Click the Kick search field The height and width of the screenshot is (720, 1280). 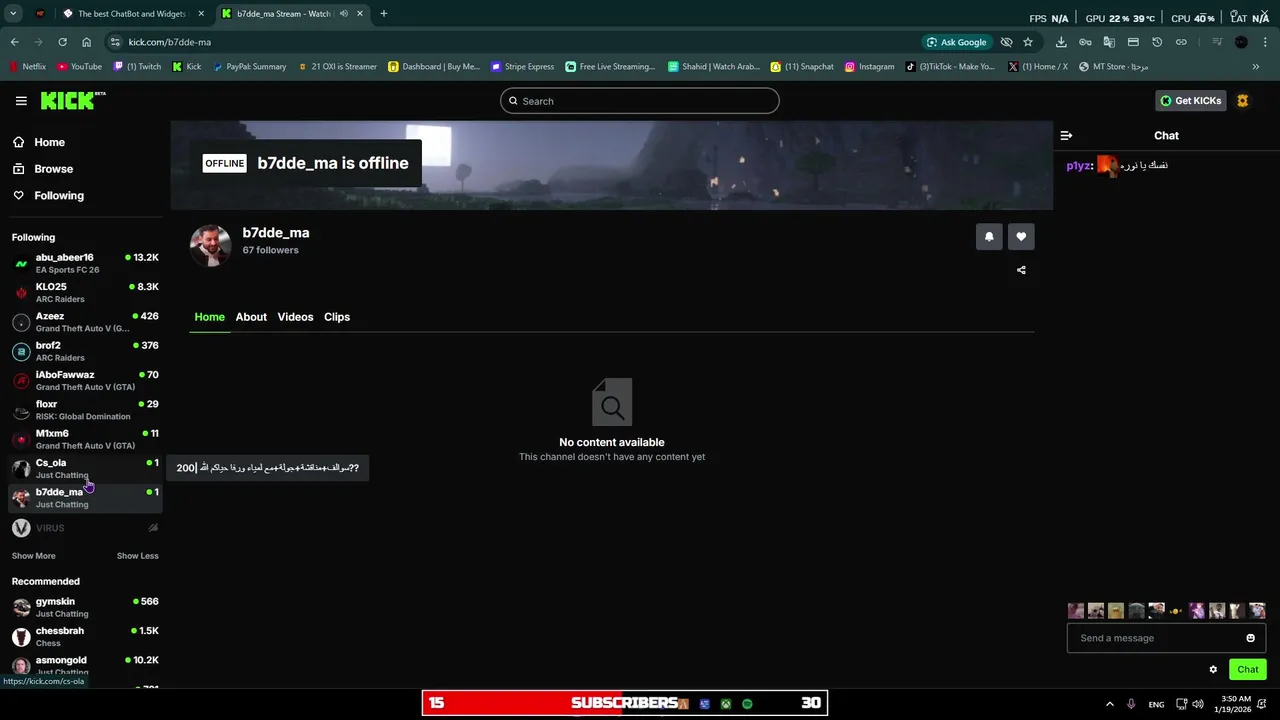pos(640,101)
